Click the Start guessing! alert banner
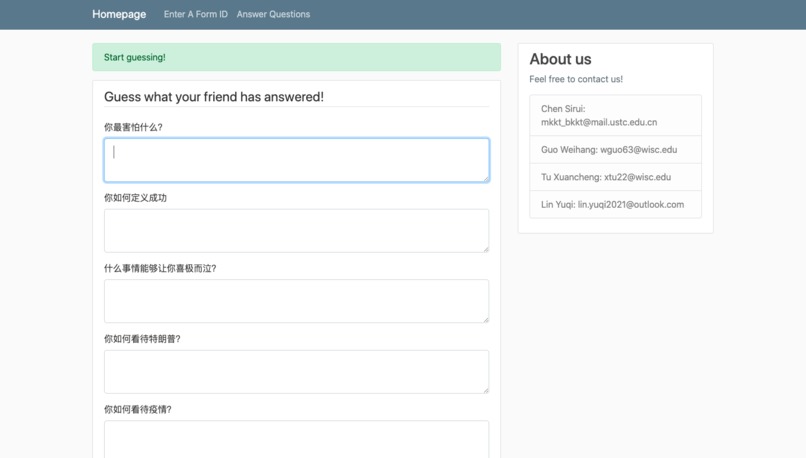806x458 pixels. point(297,57)
